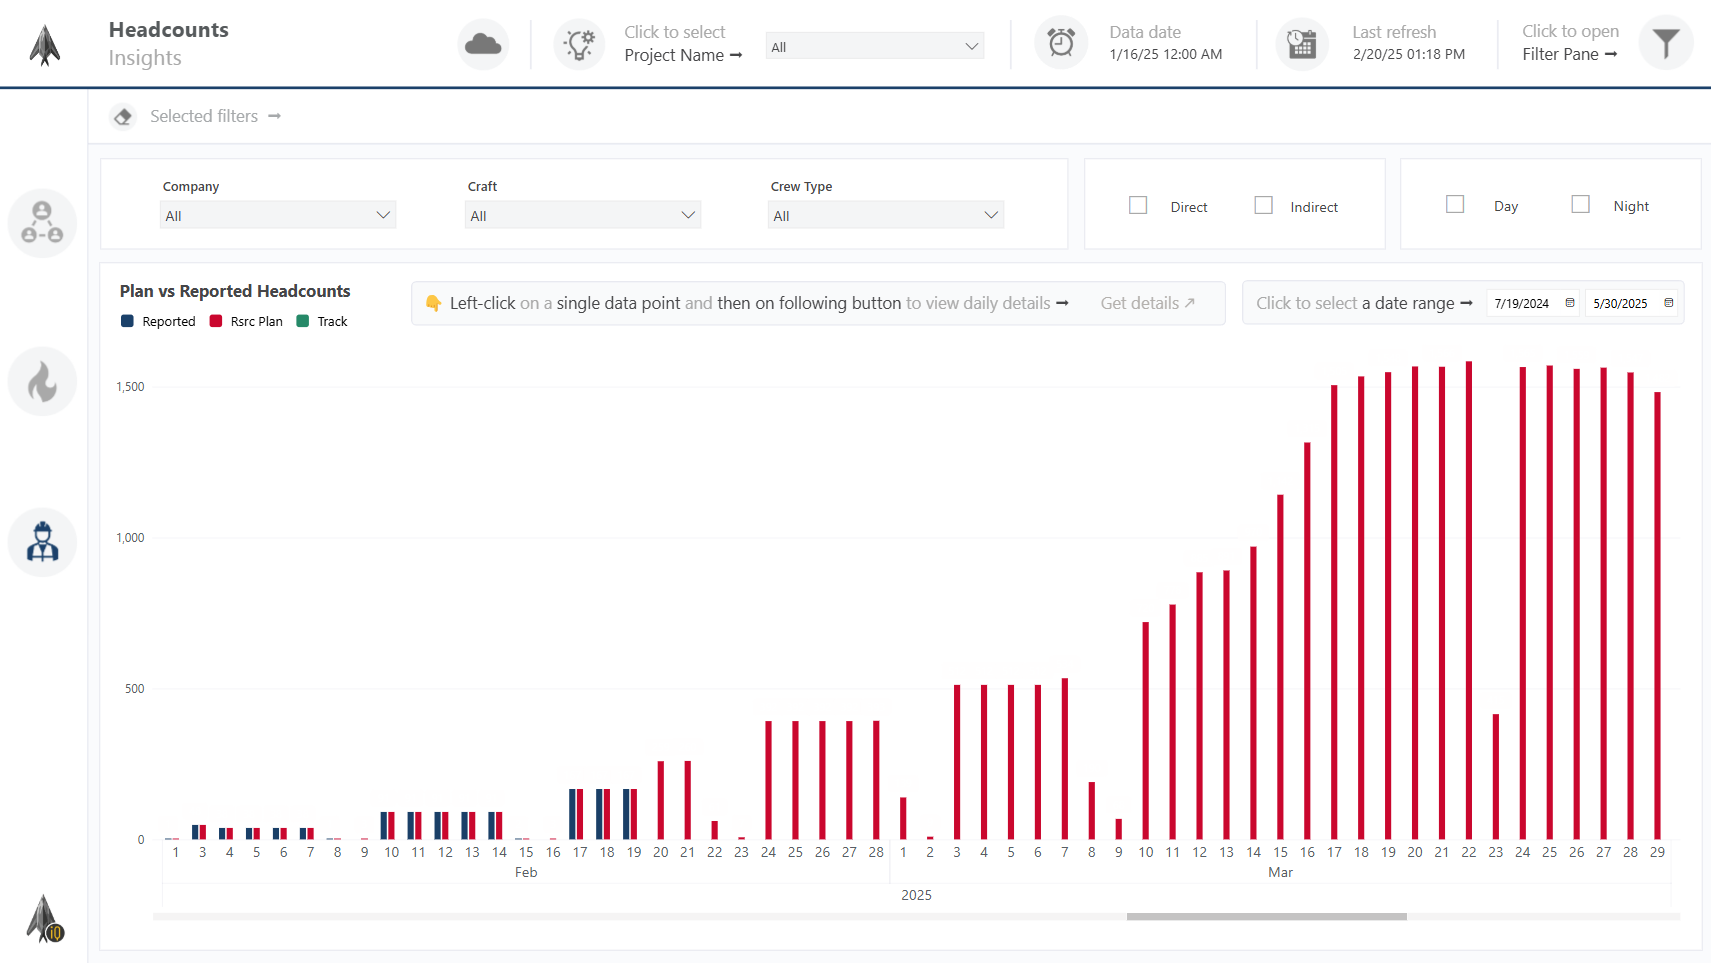Image resolution: width=1711 pixels, height=963 pixels.
Task: Click the chart horizontal scrollbar thumb
Action: point(1266,916)
